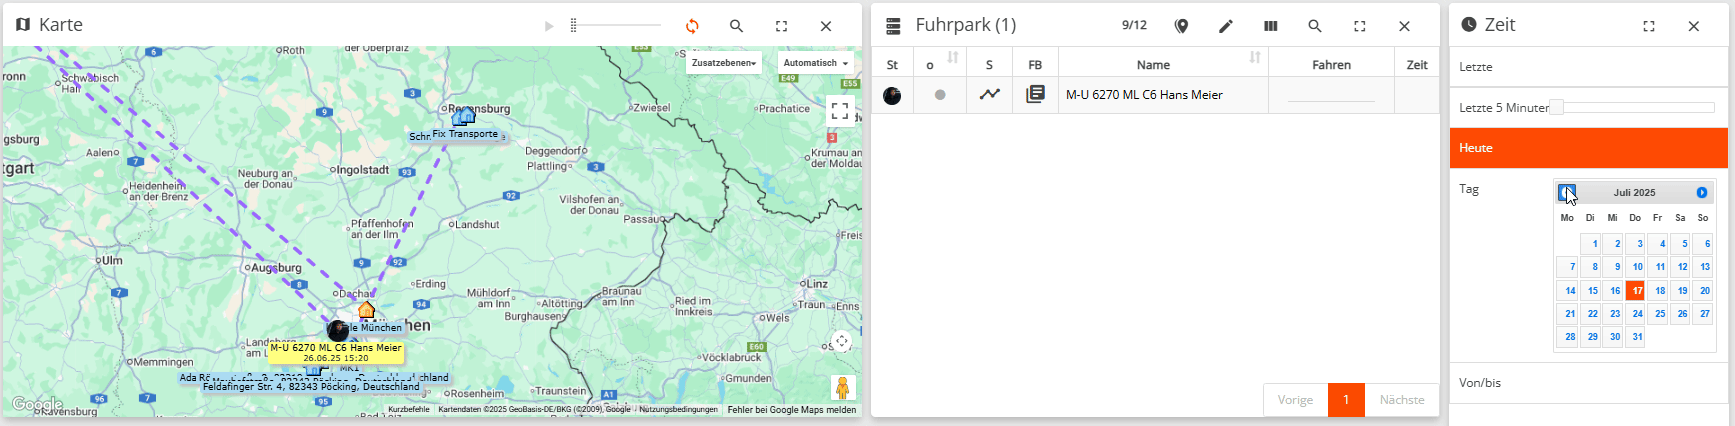
Task: Select July 31 in the calendar
Action: 1635,337
